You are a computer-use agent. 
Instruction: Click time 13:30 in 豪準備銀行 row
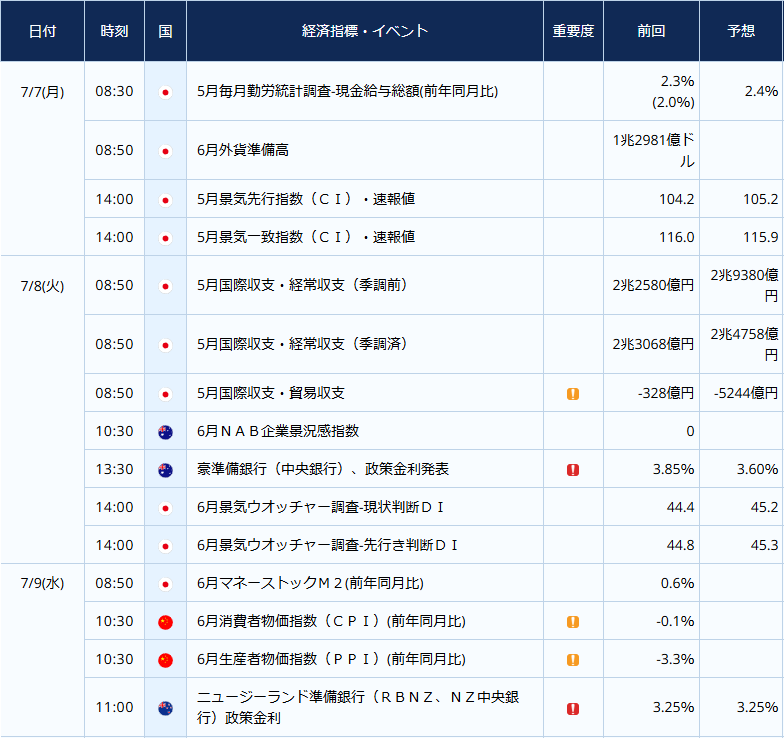coord(114,469)
